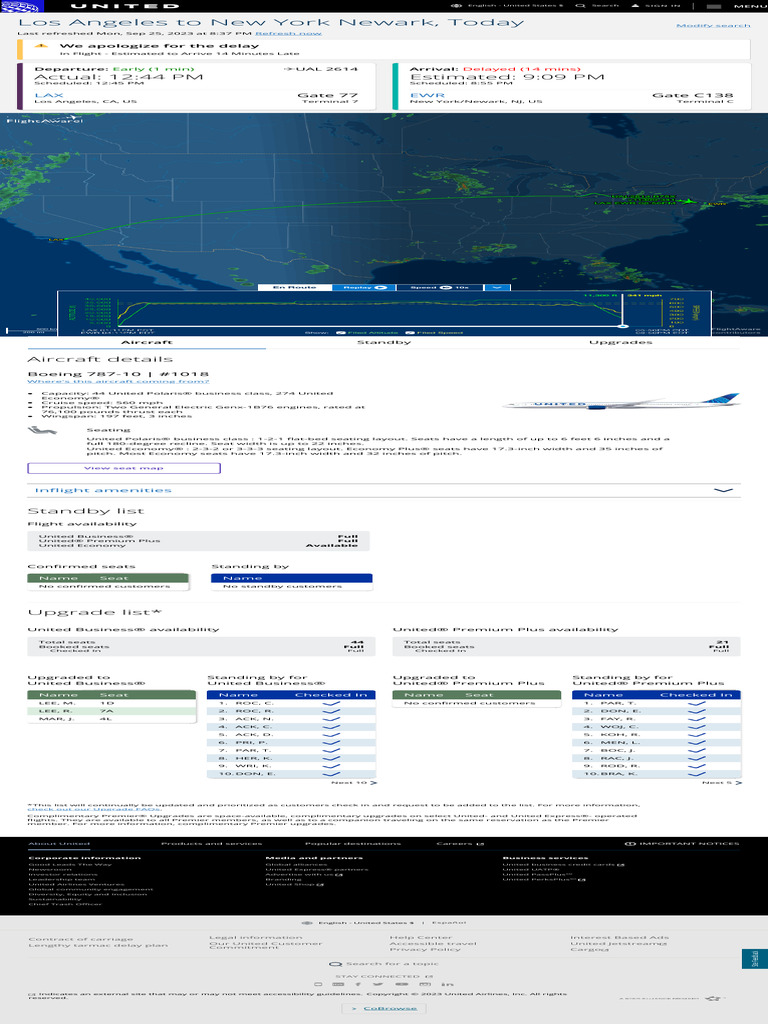Click the Sign In person icon
Viewport: 768px width, 1024px height.
(x=635, y=6)
